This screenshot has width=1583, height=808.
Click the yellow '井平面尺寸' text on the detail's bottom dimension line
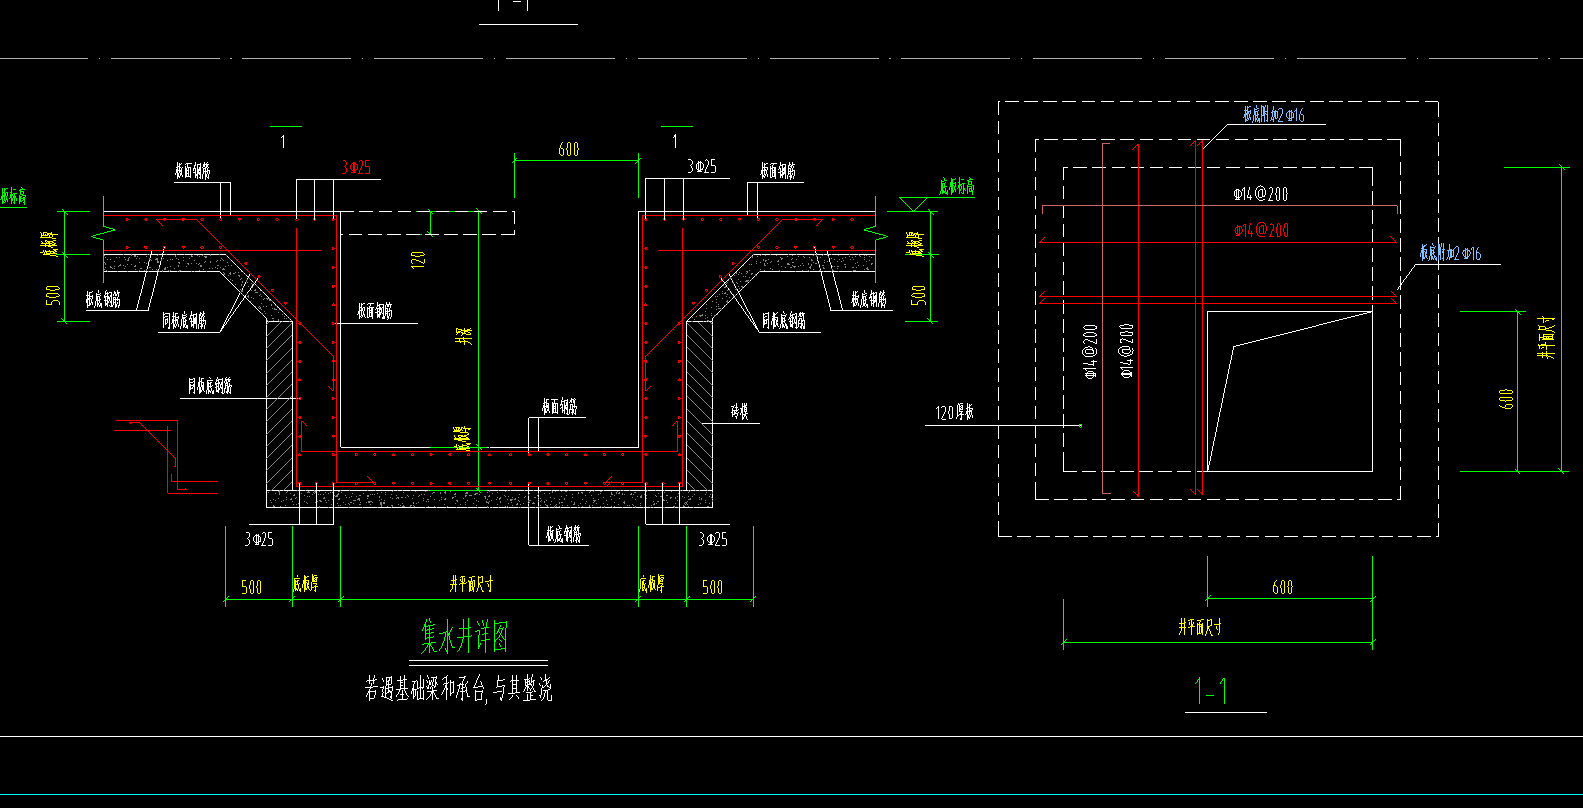471,584
